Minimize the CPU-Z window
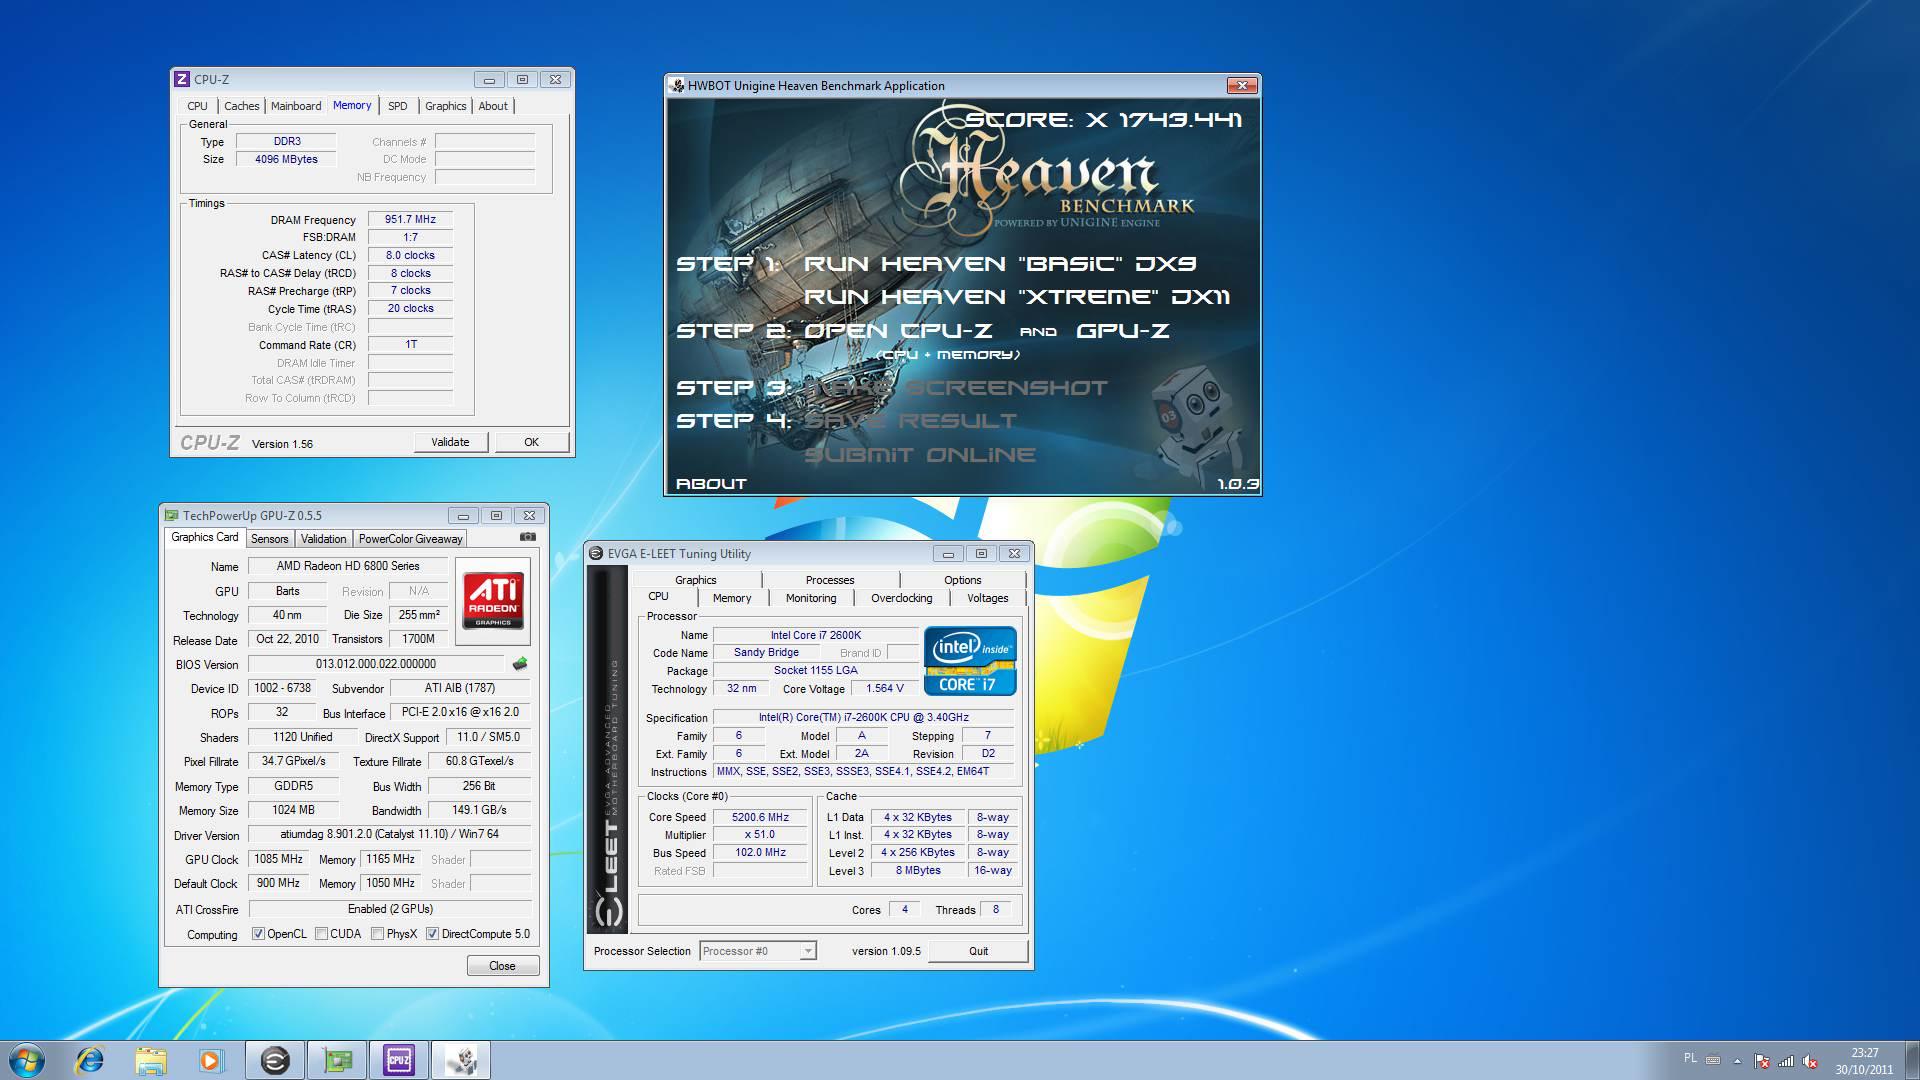The image size is (1920, 1080). 489,80
